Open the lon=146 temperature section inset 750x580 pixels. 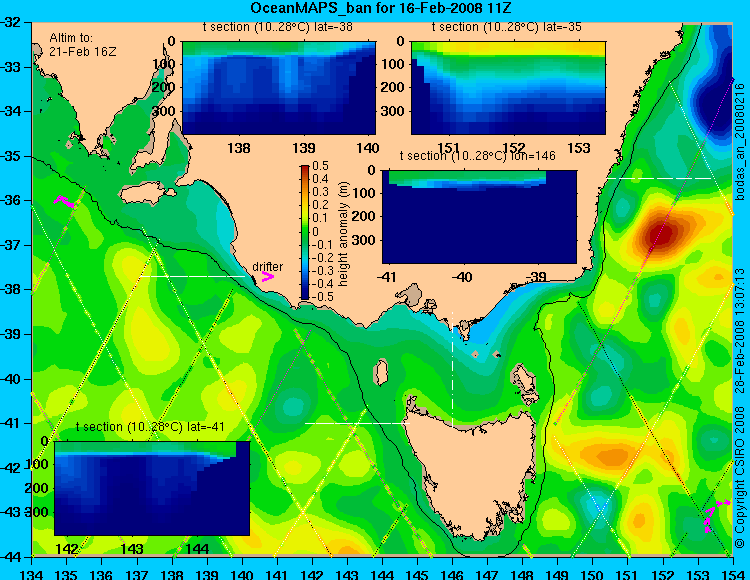point(479,217)
